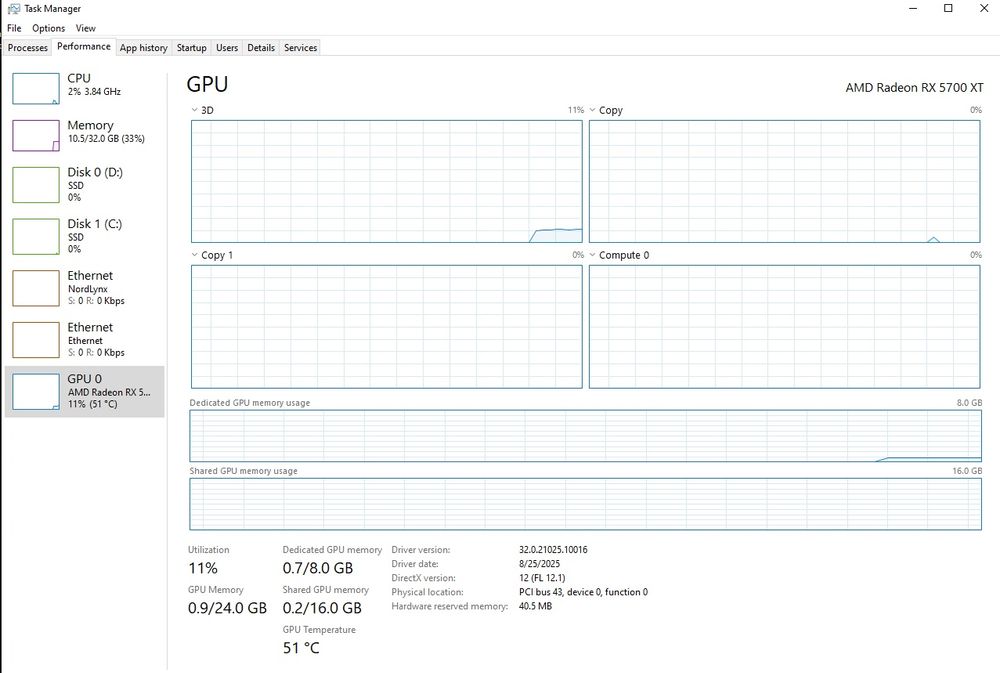This screenshot has width=1000, height=673.
Task: Click driver version '32.0.21025.10016'
Action: coord(553,550)
